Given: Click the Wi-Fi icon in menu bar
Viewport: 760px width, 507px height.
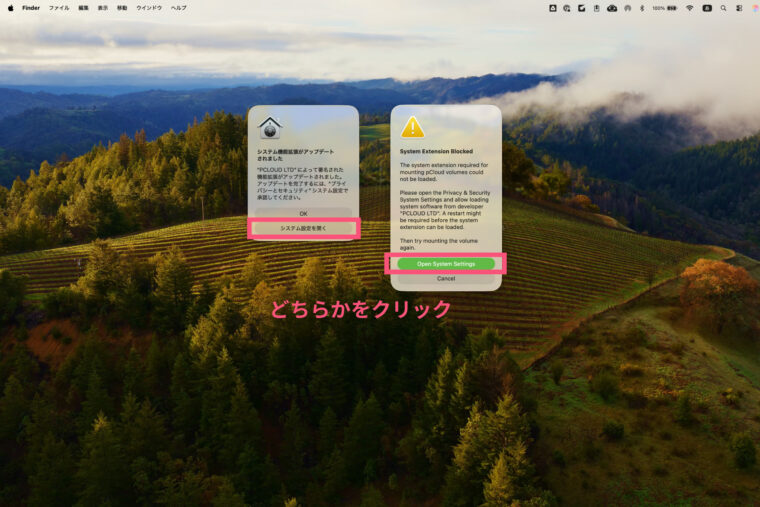Looking at the screenshot, I should point(689,8).
